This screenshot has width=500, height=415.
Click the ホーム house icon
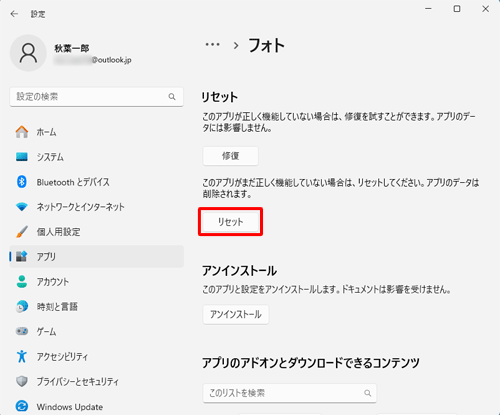(22, 132)
